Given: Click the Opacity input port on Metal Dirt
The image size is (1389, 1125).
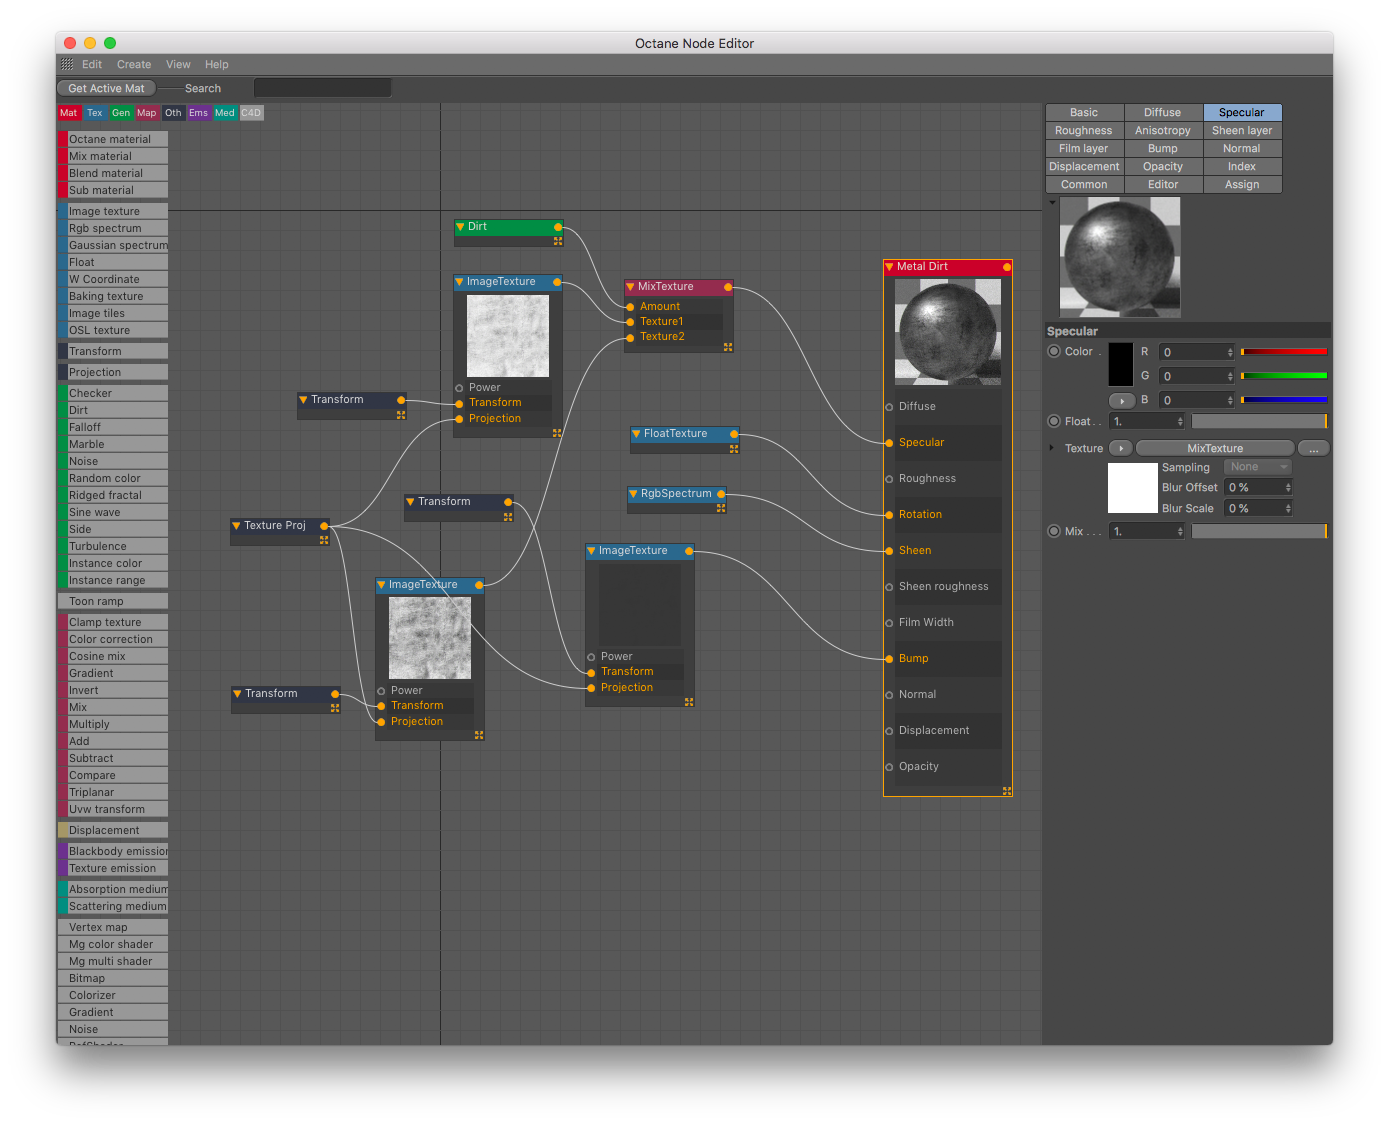Looking at the screenshot, I should pyautogui.click(x=889, y=767).
